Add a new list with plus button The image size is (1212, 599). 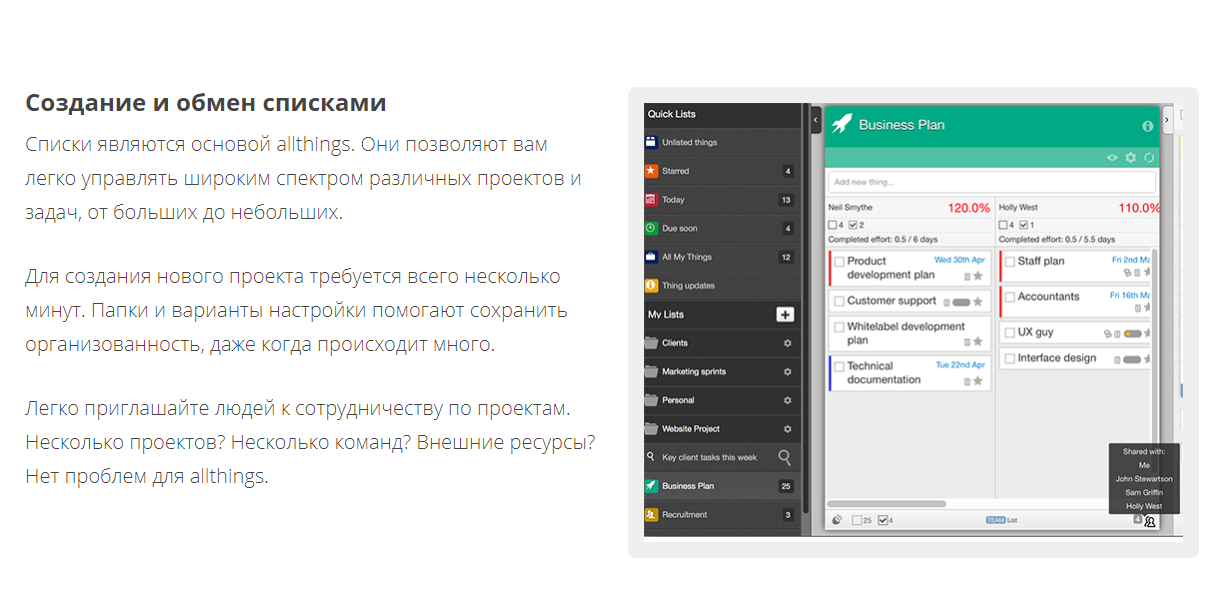[x=785, y=314]
